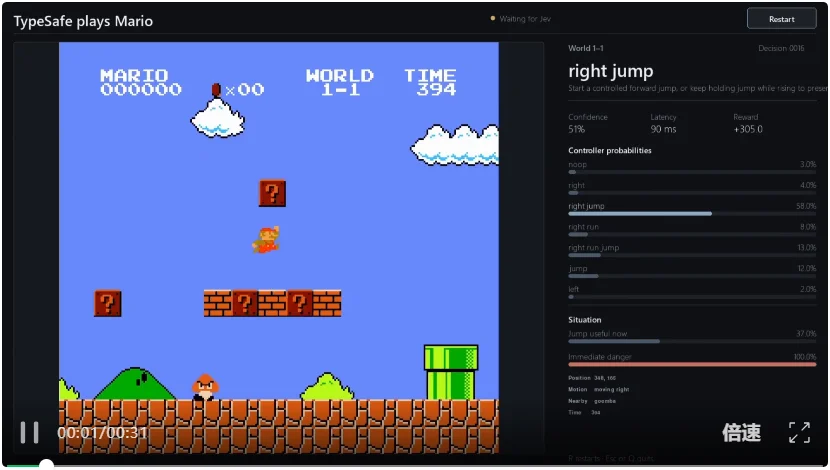This screenshot has height=470, width=830.
Task: Click the 'right jump' 58.0% probability bar
Action: [692, 214]
